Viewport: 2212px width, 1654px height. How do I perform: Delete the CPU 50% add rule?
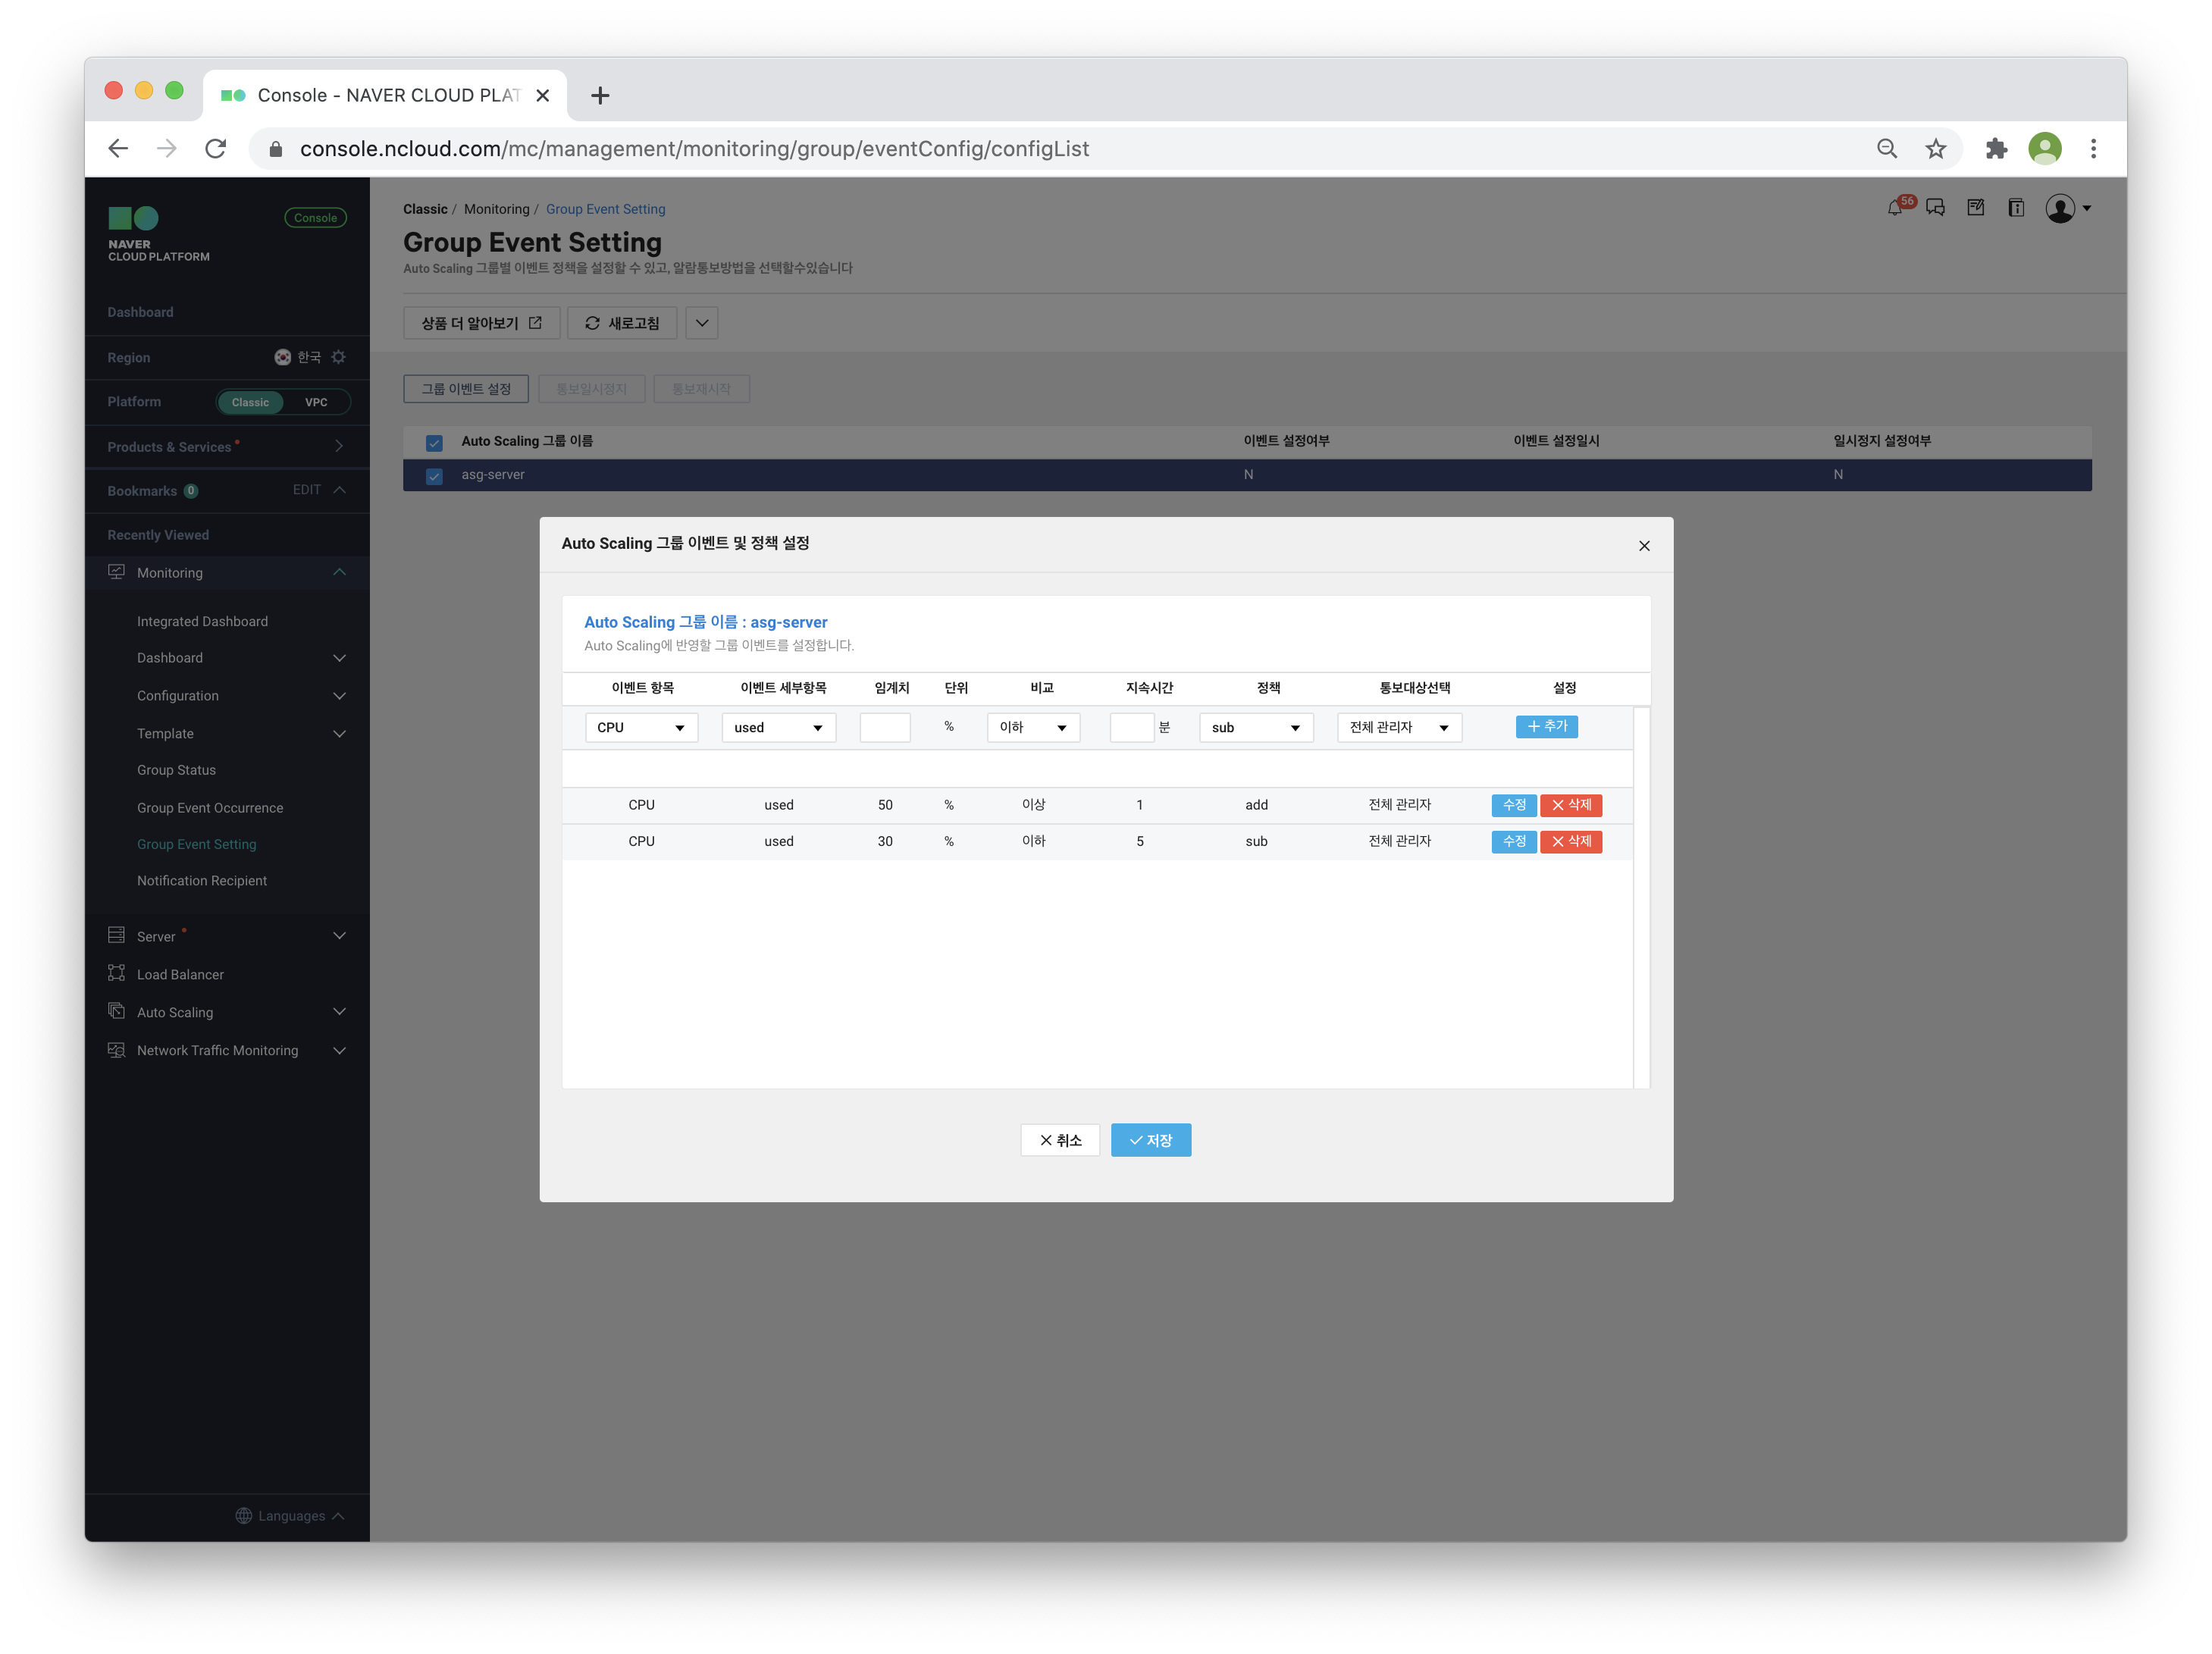pos(1570,805)
